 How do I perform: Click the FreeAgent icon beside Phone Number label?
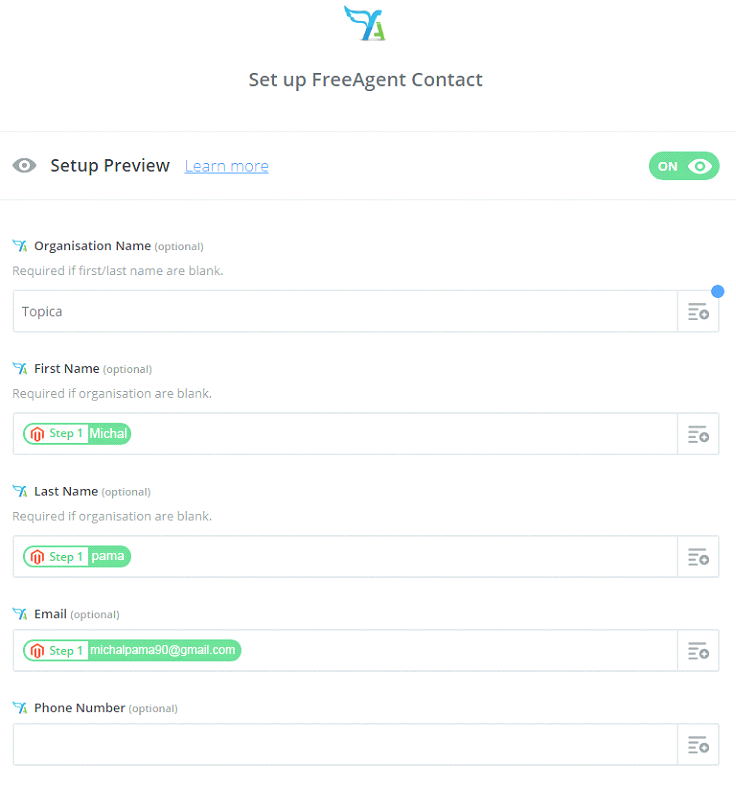pyautogui.click(x=20, y=708)
